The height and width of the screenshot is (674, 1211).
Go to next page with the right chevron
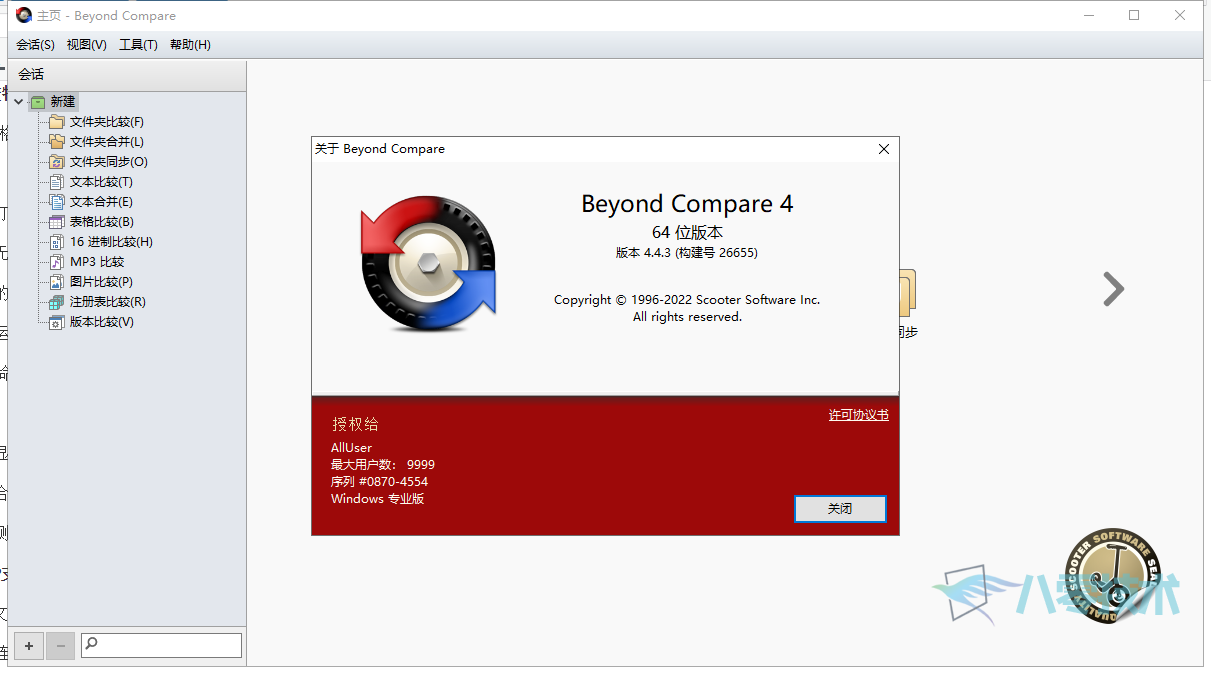(x=1113, y=289)
